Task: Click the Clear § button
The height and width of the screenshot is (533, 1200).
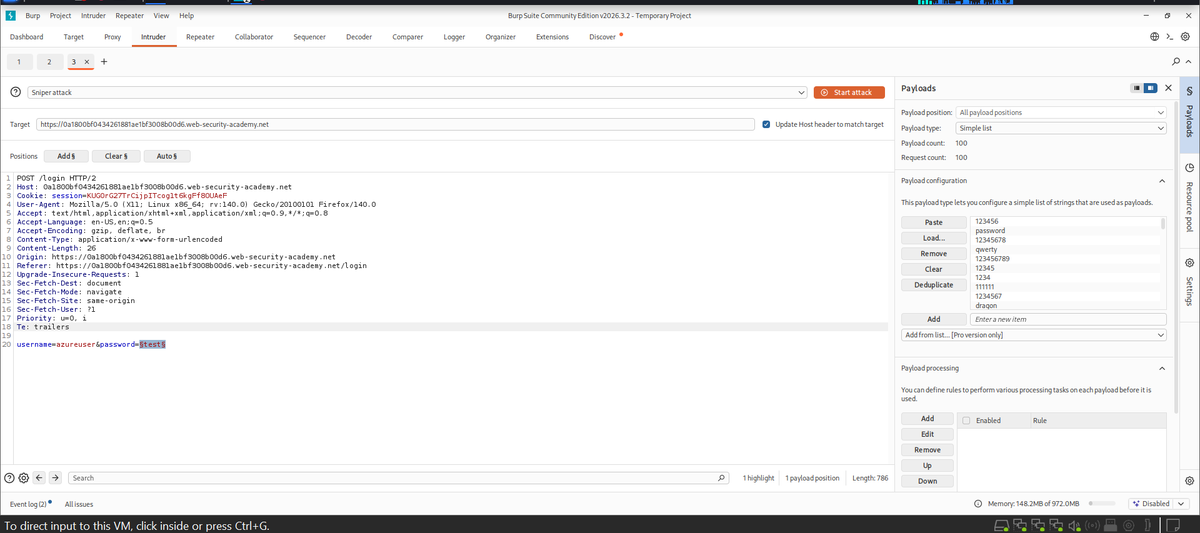Action: coord(116,156)
